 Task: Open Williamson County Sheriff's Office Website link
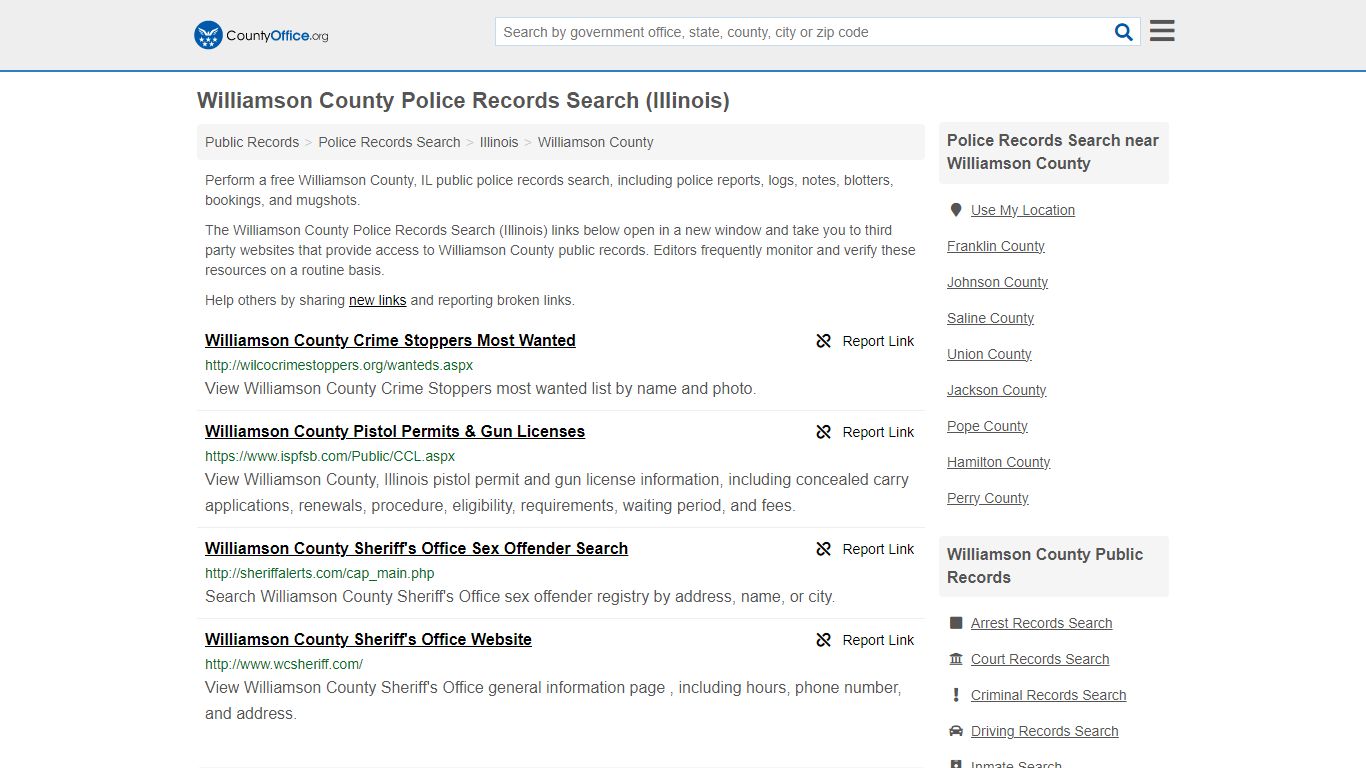pyautogui.click(x=368, y=639)
